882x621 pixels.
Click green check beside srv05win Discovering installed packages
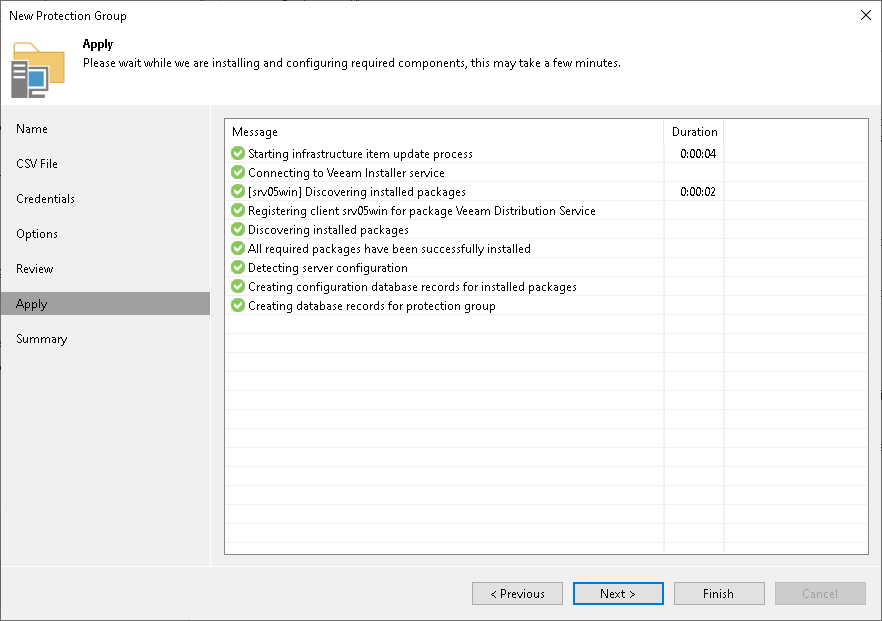click(238, 192)
